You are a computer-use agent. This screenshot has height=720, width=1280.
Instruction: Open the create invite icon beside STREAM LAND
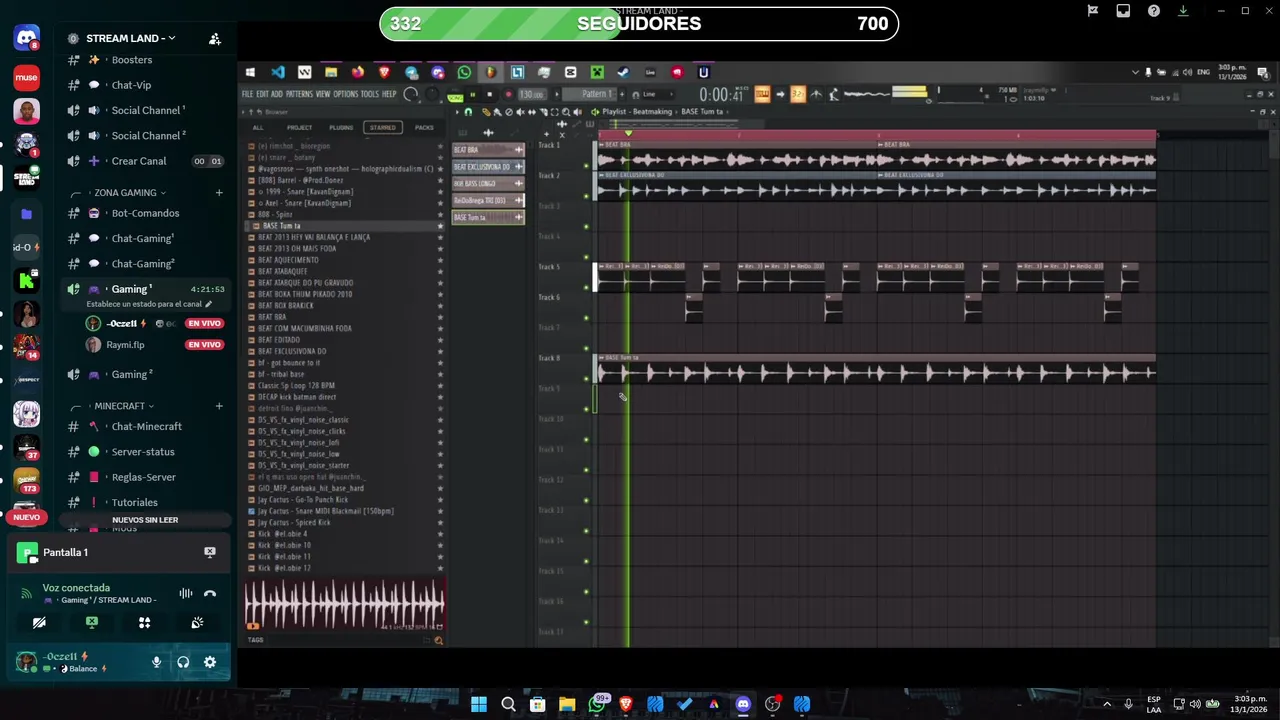click(x=214, y=39)
